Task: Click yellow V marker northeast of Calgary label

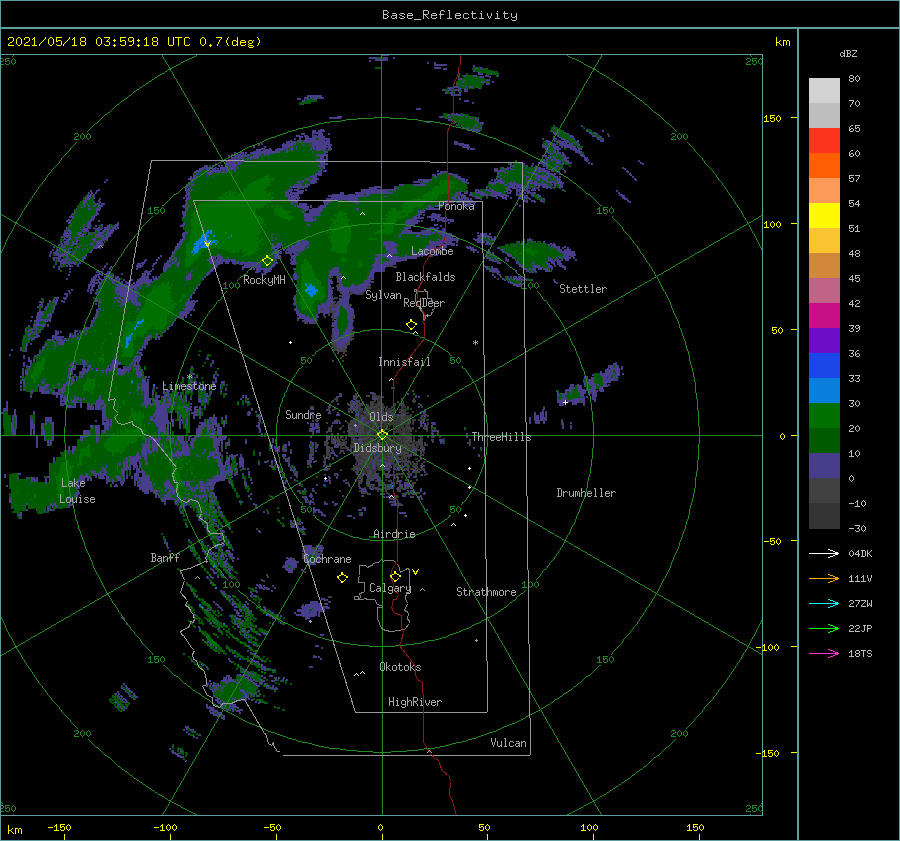Action: pos(416,572)
